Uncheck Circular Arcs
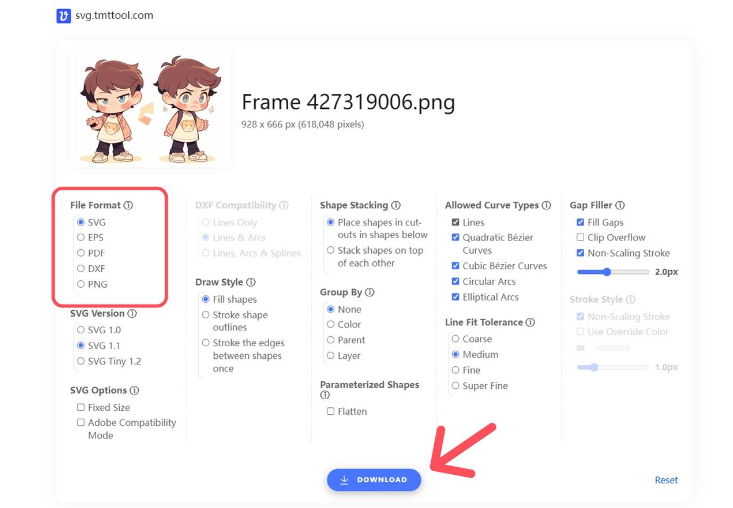This screenshot has width=733, height=508. click(455, 281)
